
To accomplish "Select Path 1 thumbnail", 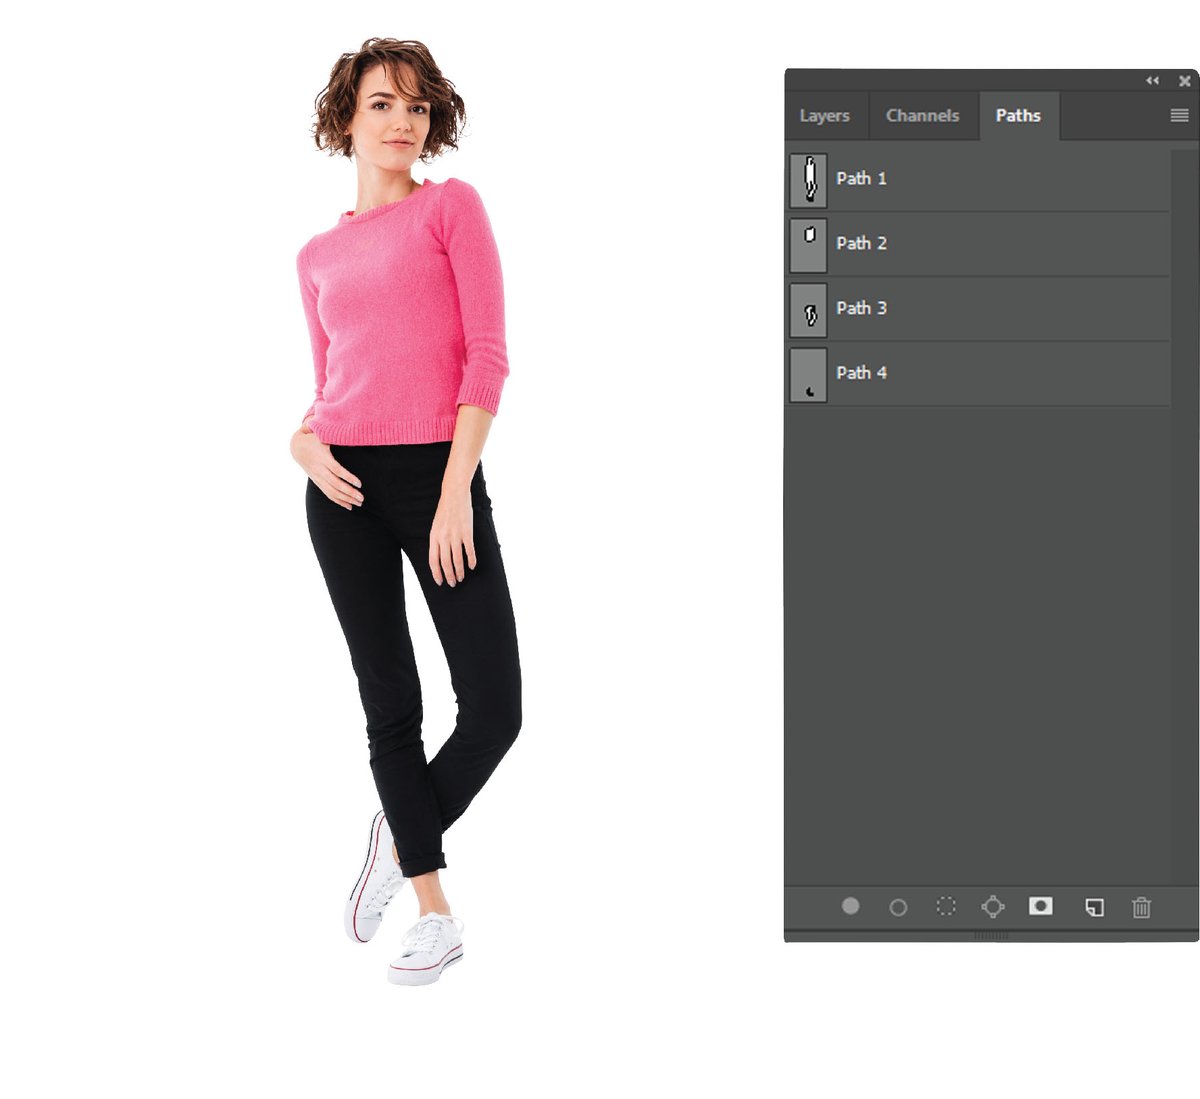I will 809,180.
